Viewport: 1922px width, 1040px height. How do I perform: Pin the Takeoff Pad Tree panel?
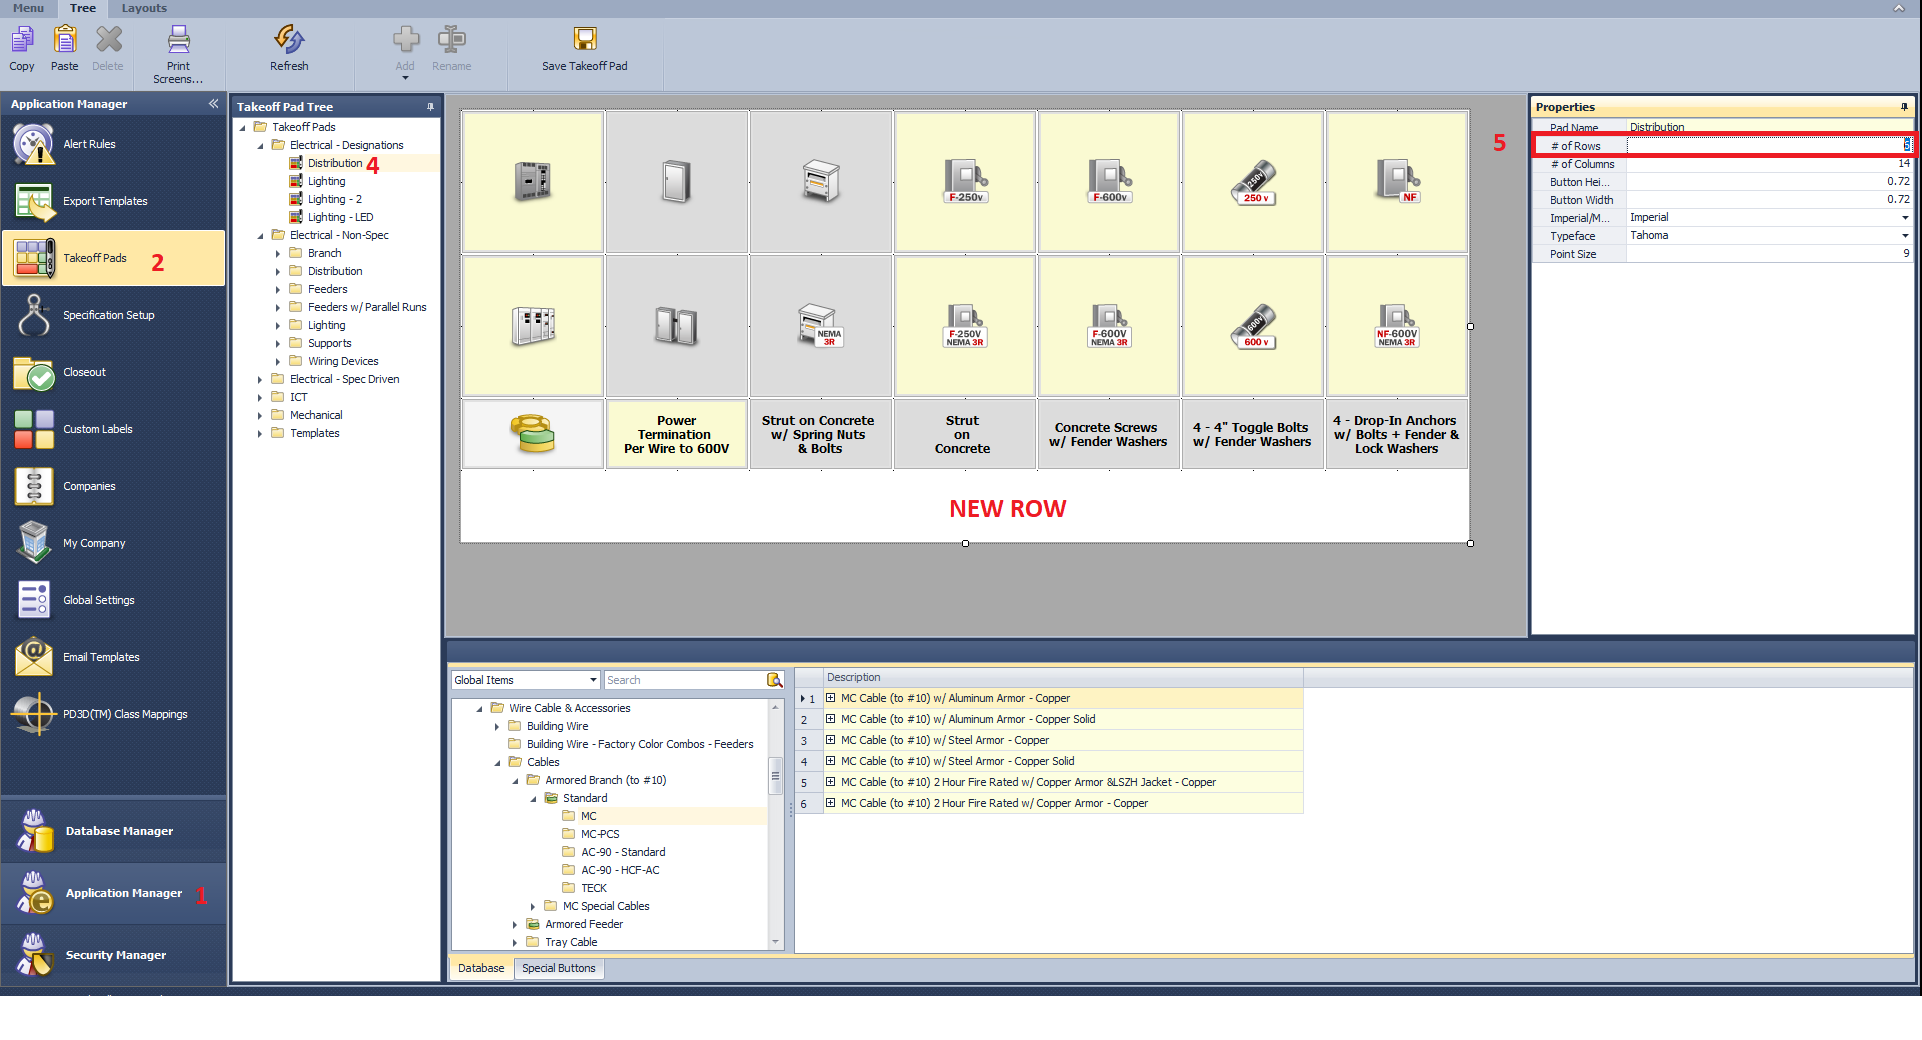tap(430, 106)
